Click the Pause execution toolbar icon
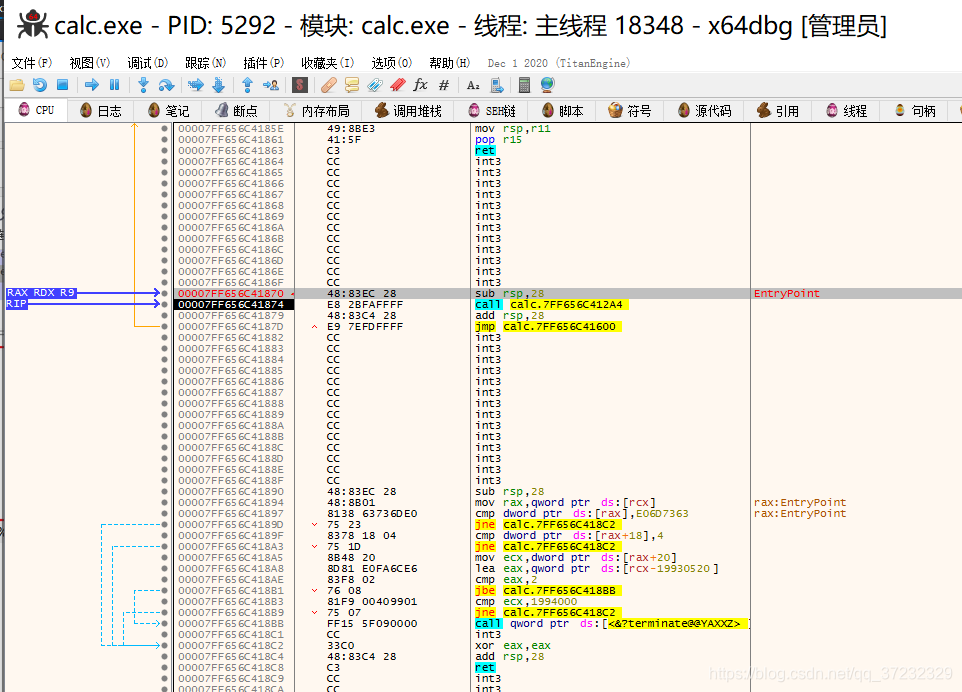Screen dimensions: 962x692 (x=114, y=85)
